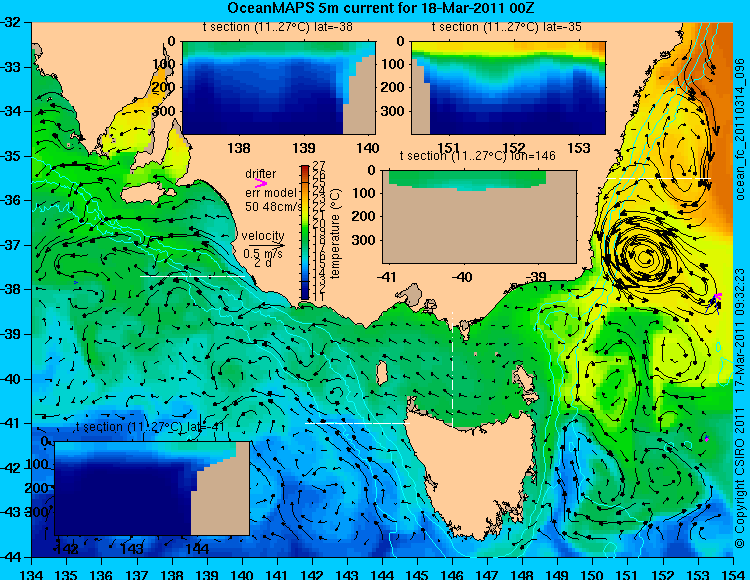Click the 't section (11..27°C) lon=146' heading
Viewport: 750px width, 580px height.
coord(478,156)
